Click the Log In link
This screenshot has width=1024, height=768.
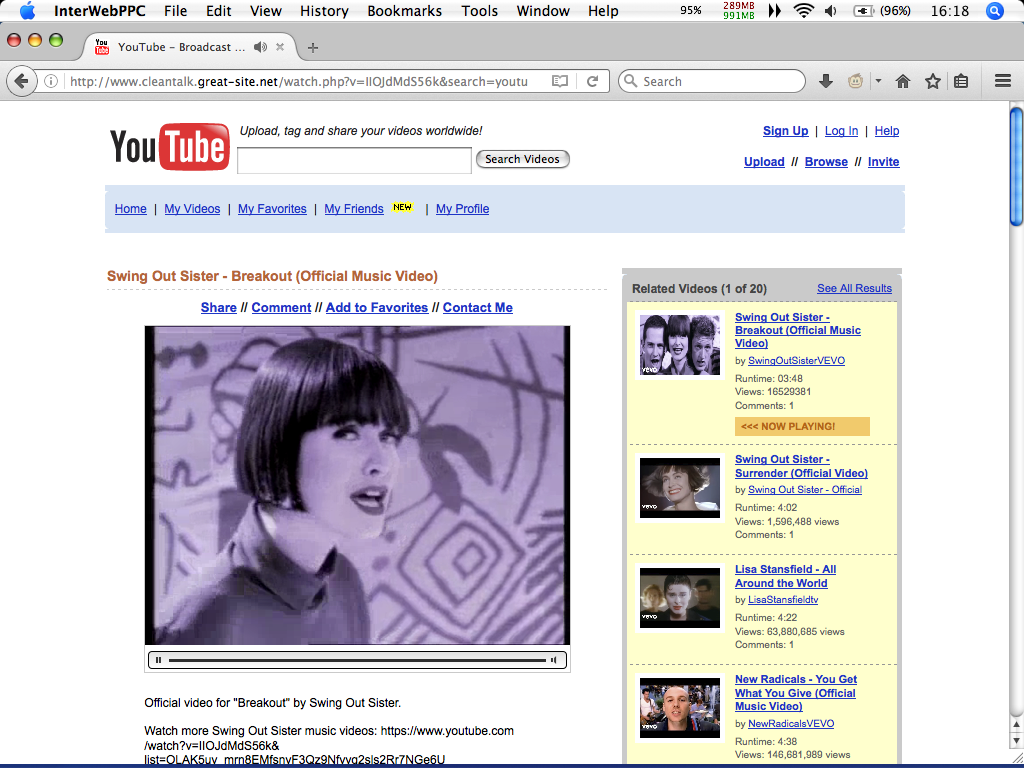pos(841,131)
